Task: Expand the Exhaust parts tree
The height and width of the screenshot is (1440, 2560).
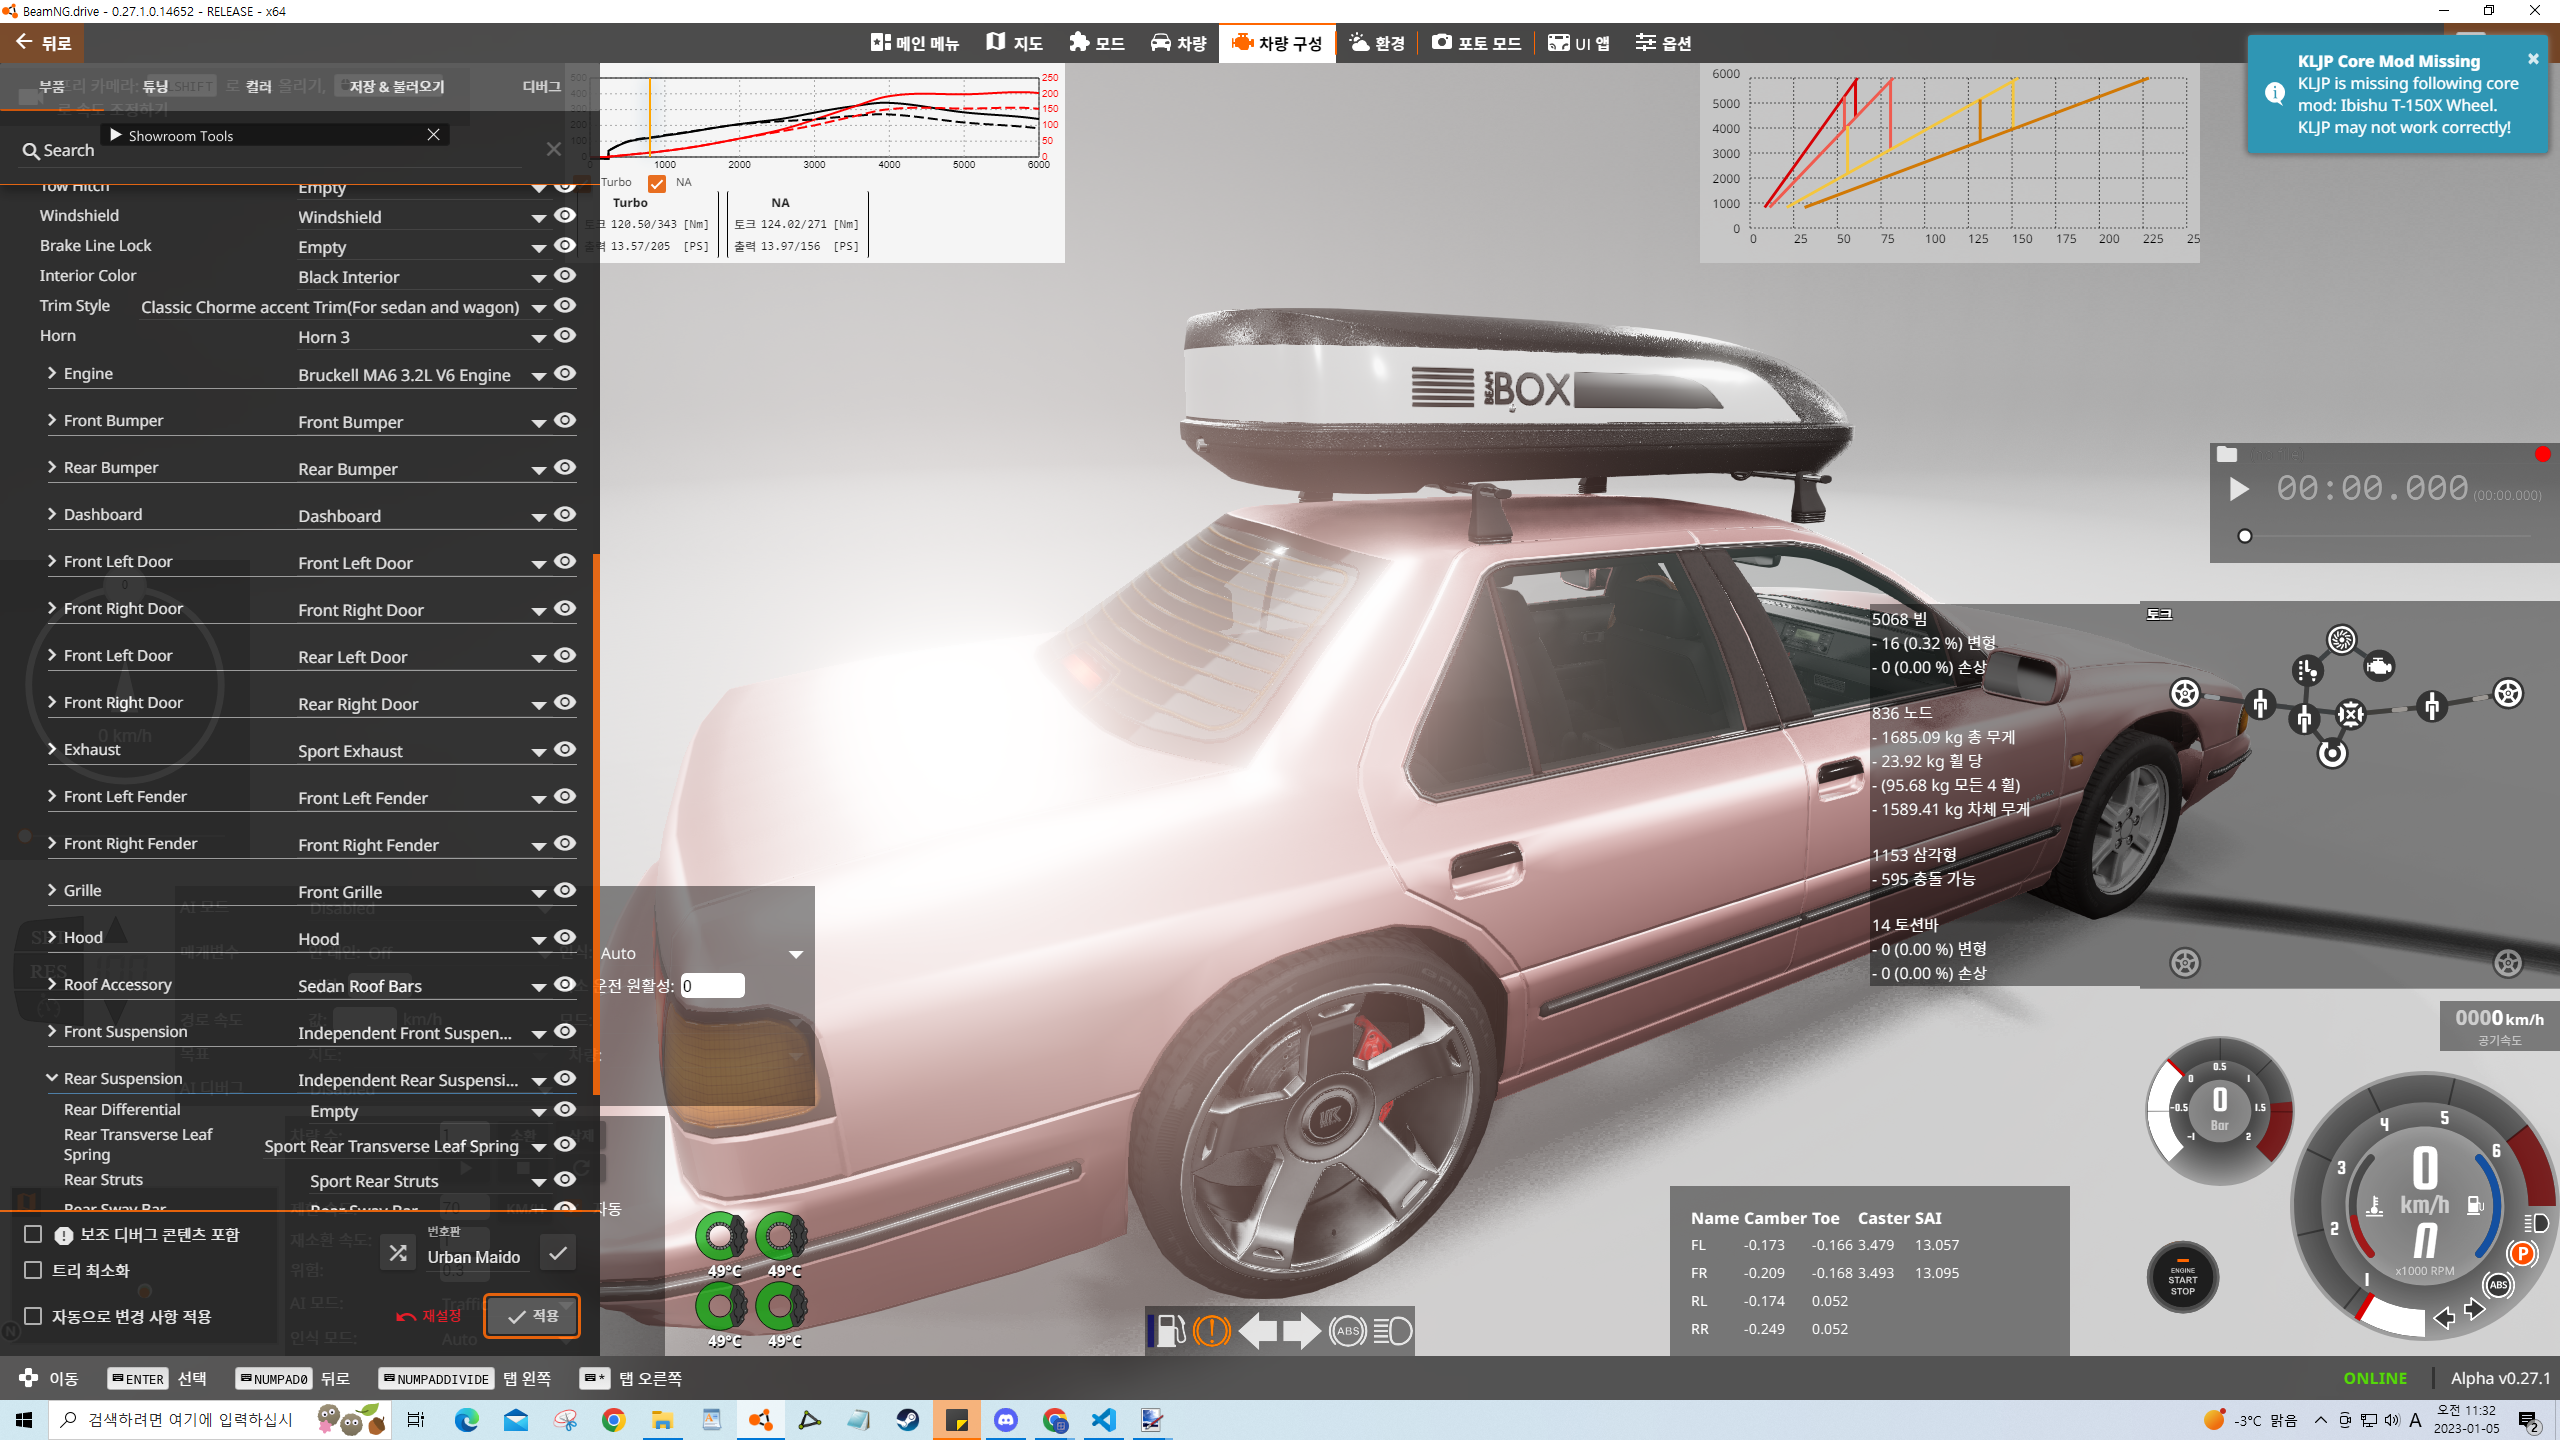Action: (x=52, y=749)
